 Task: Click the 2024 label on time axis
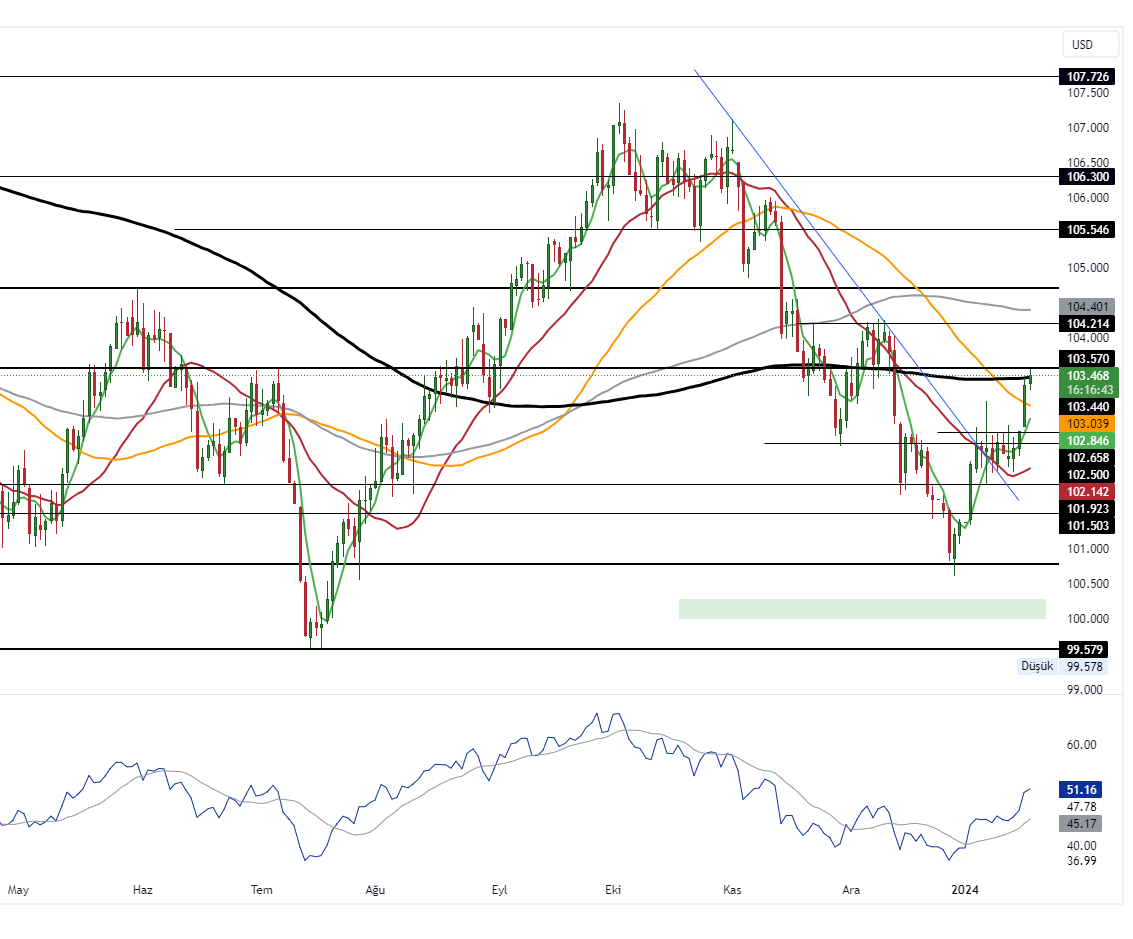point(964,889)
